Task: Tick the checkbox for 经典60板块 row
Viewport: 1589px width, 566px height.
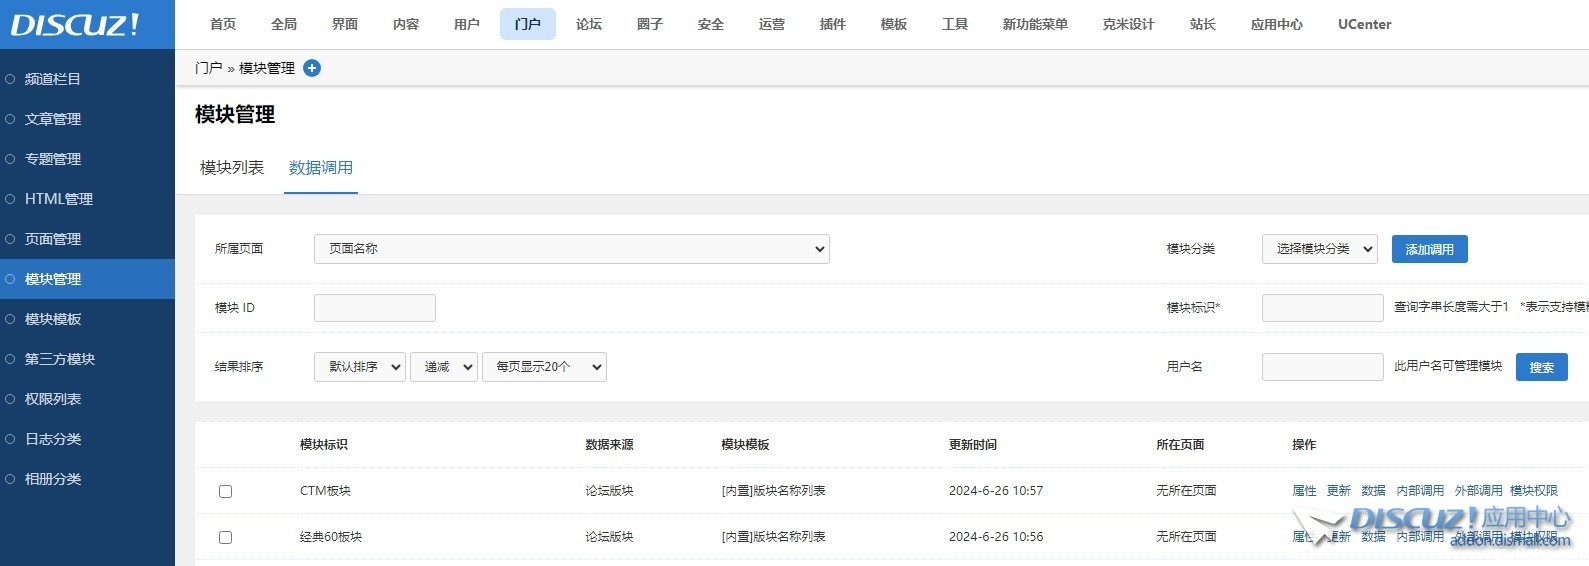Action: point(225,537)
